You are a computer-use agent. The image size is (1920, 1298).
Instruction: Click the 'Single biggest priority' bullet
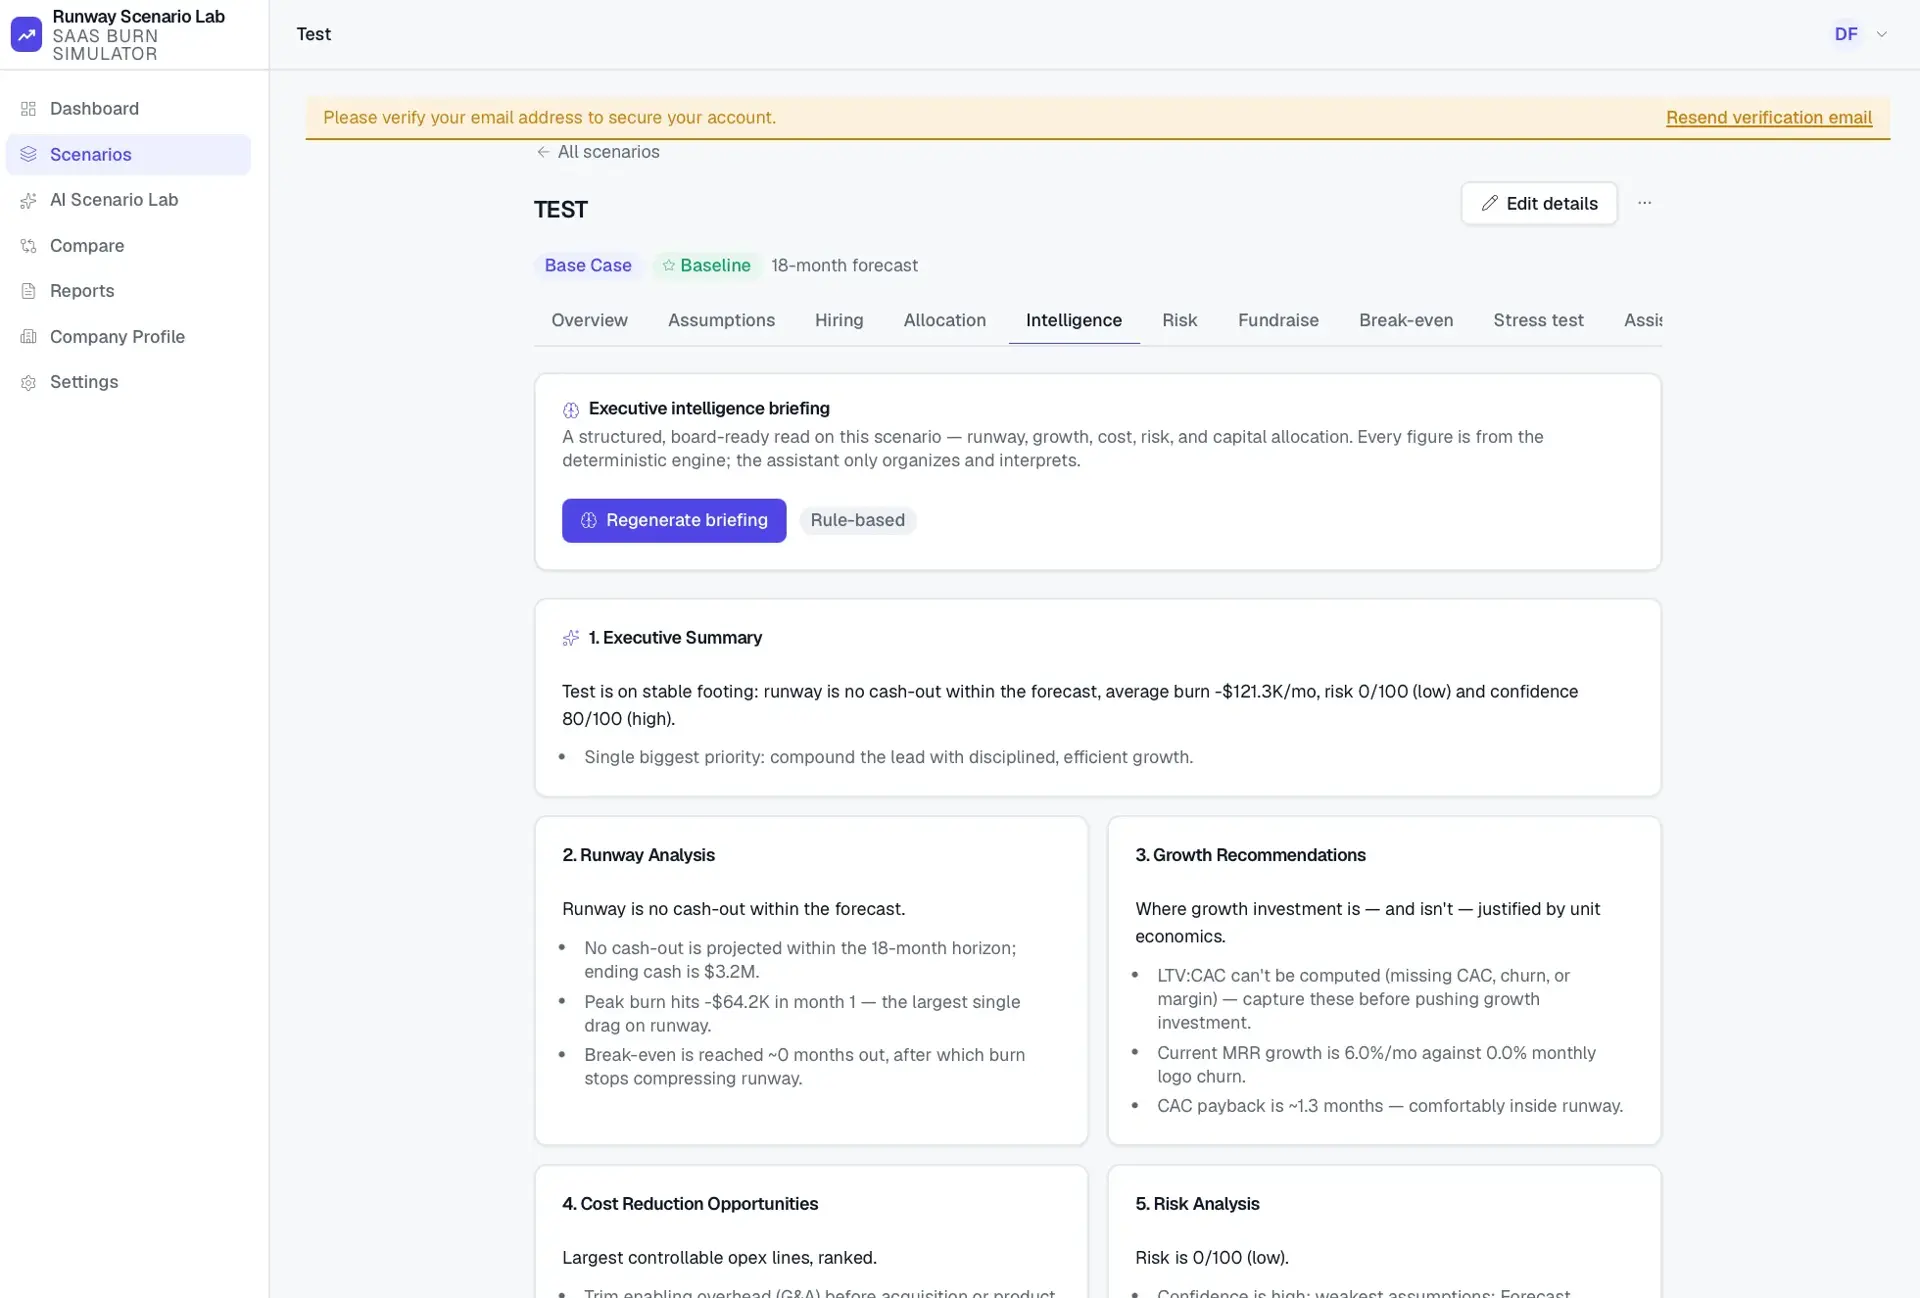[x=888, y=757]
